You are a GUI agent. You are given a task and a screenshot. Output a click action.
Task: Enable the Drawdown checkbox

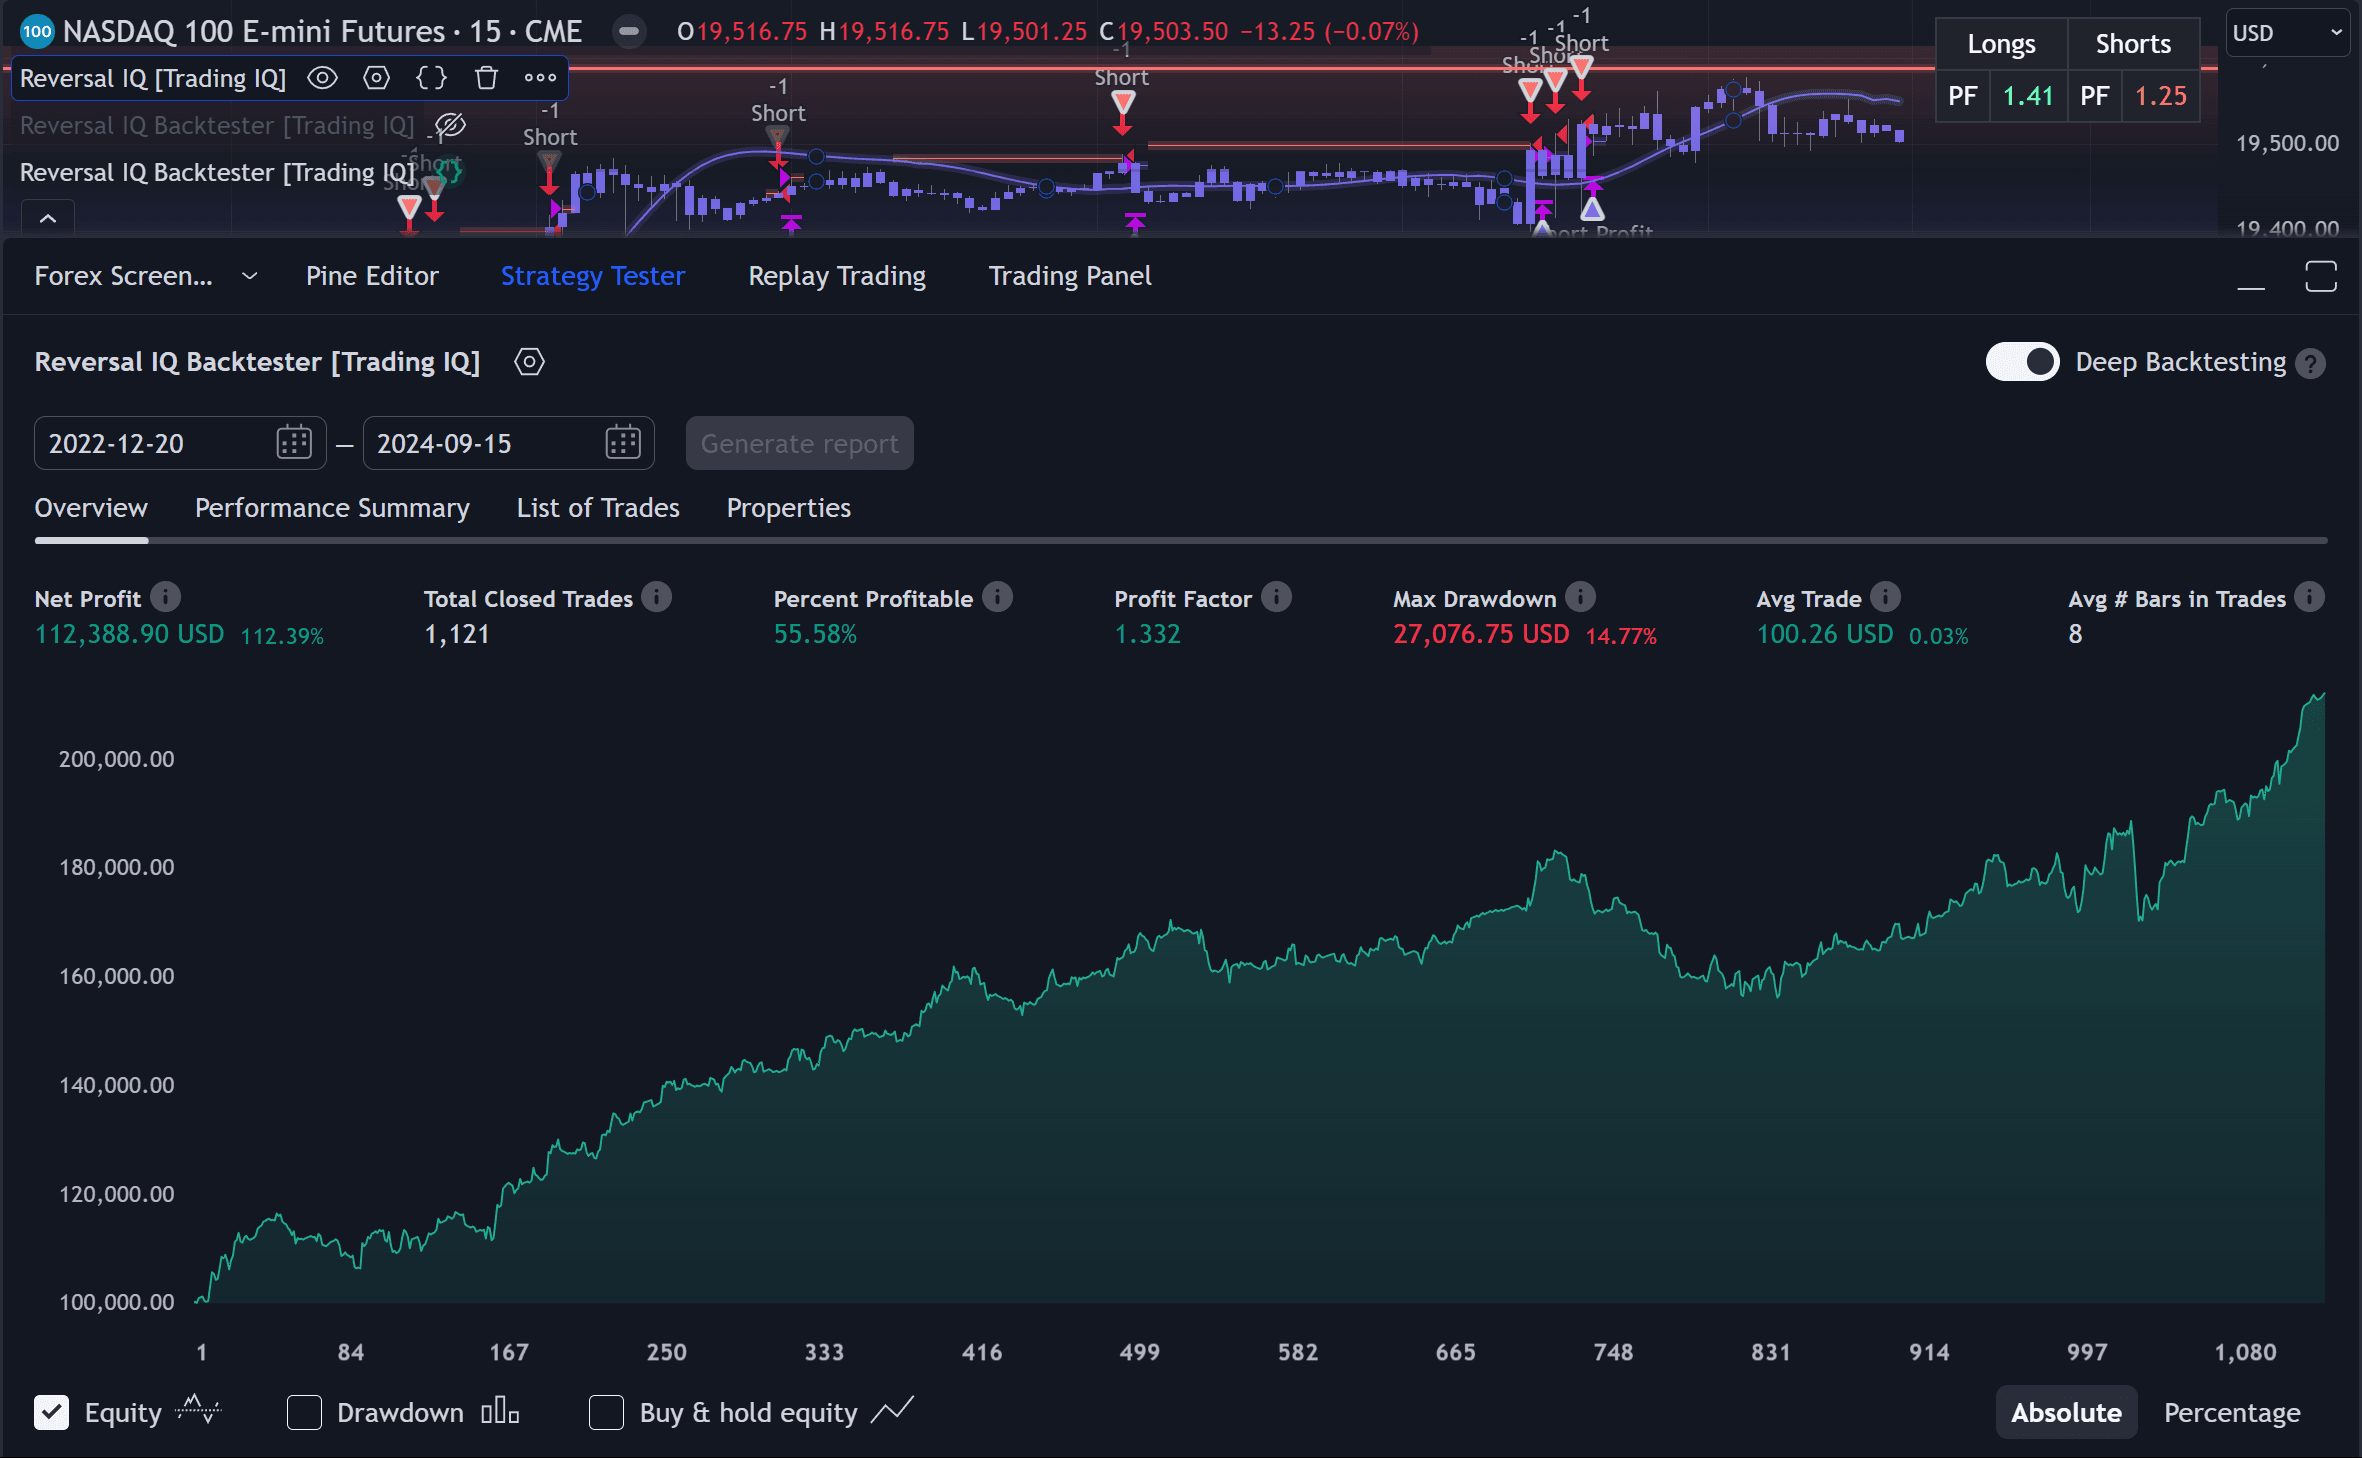[304, 1412]
